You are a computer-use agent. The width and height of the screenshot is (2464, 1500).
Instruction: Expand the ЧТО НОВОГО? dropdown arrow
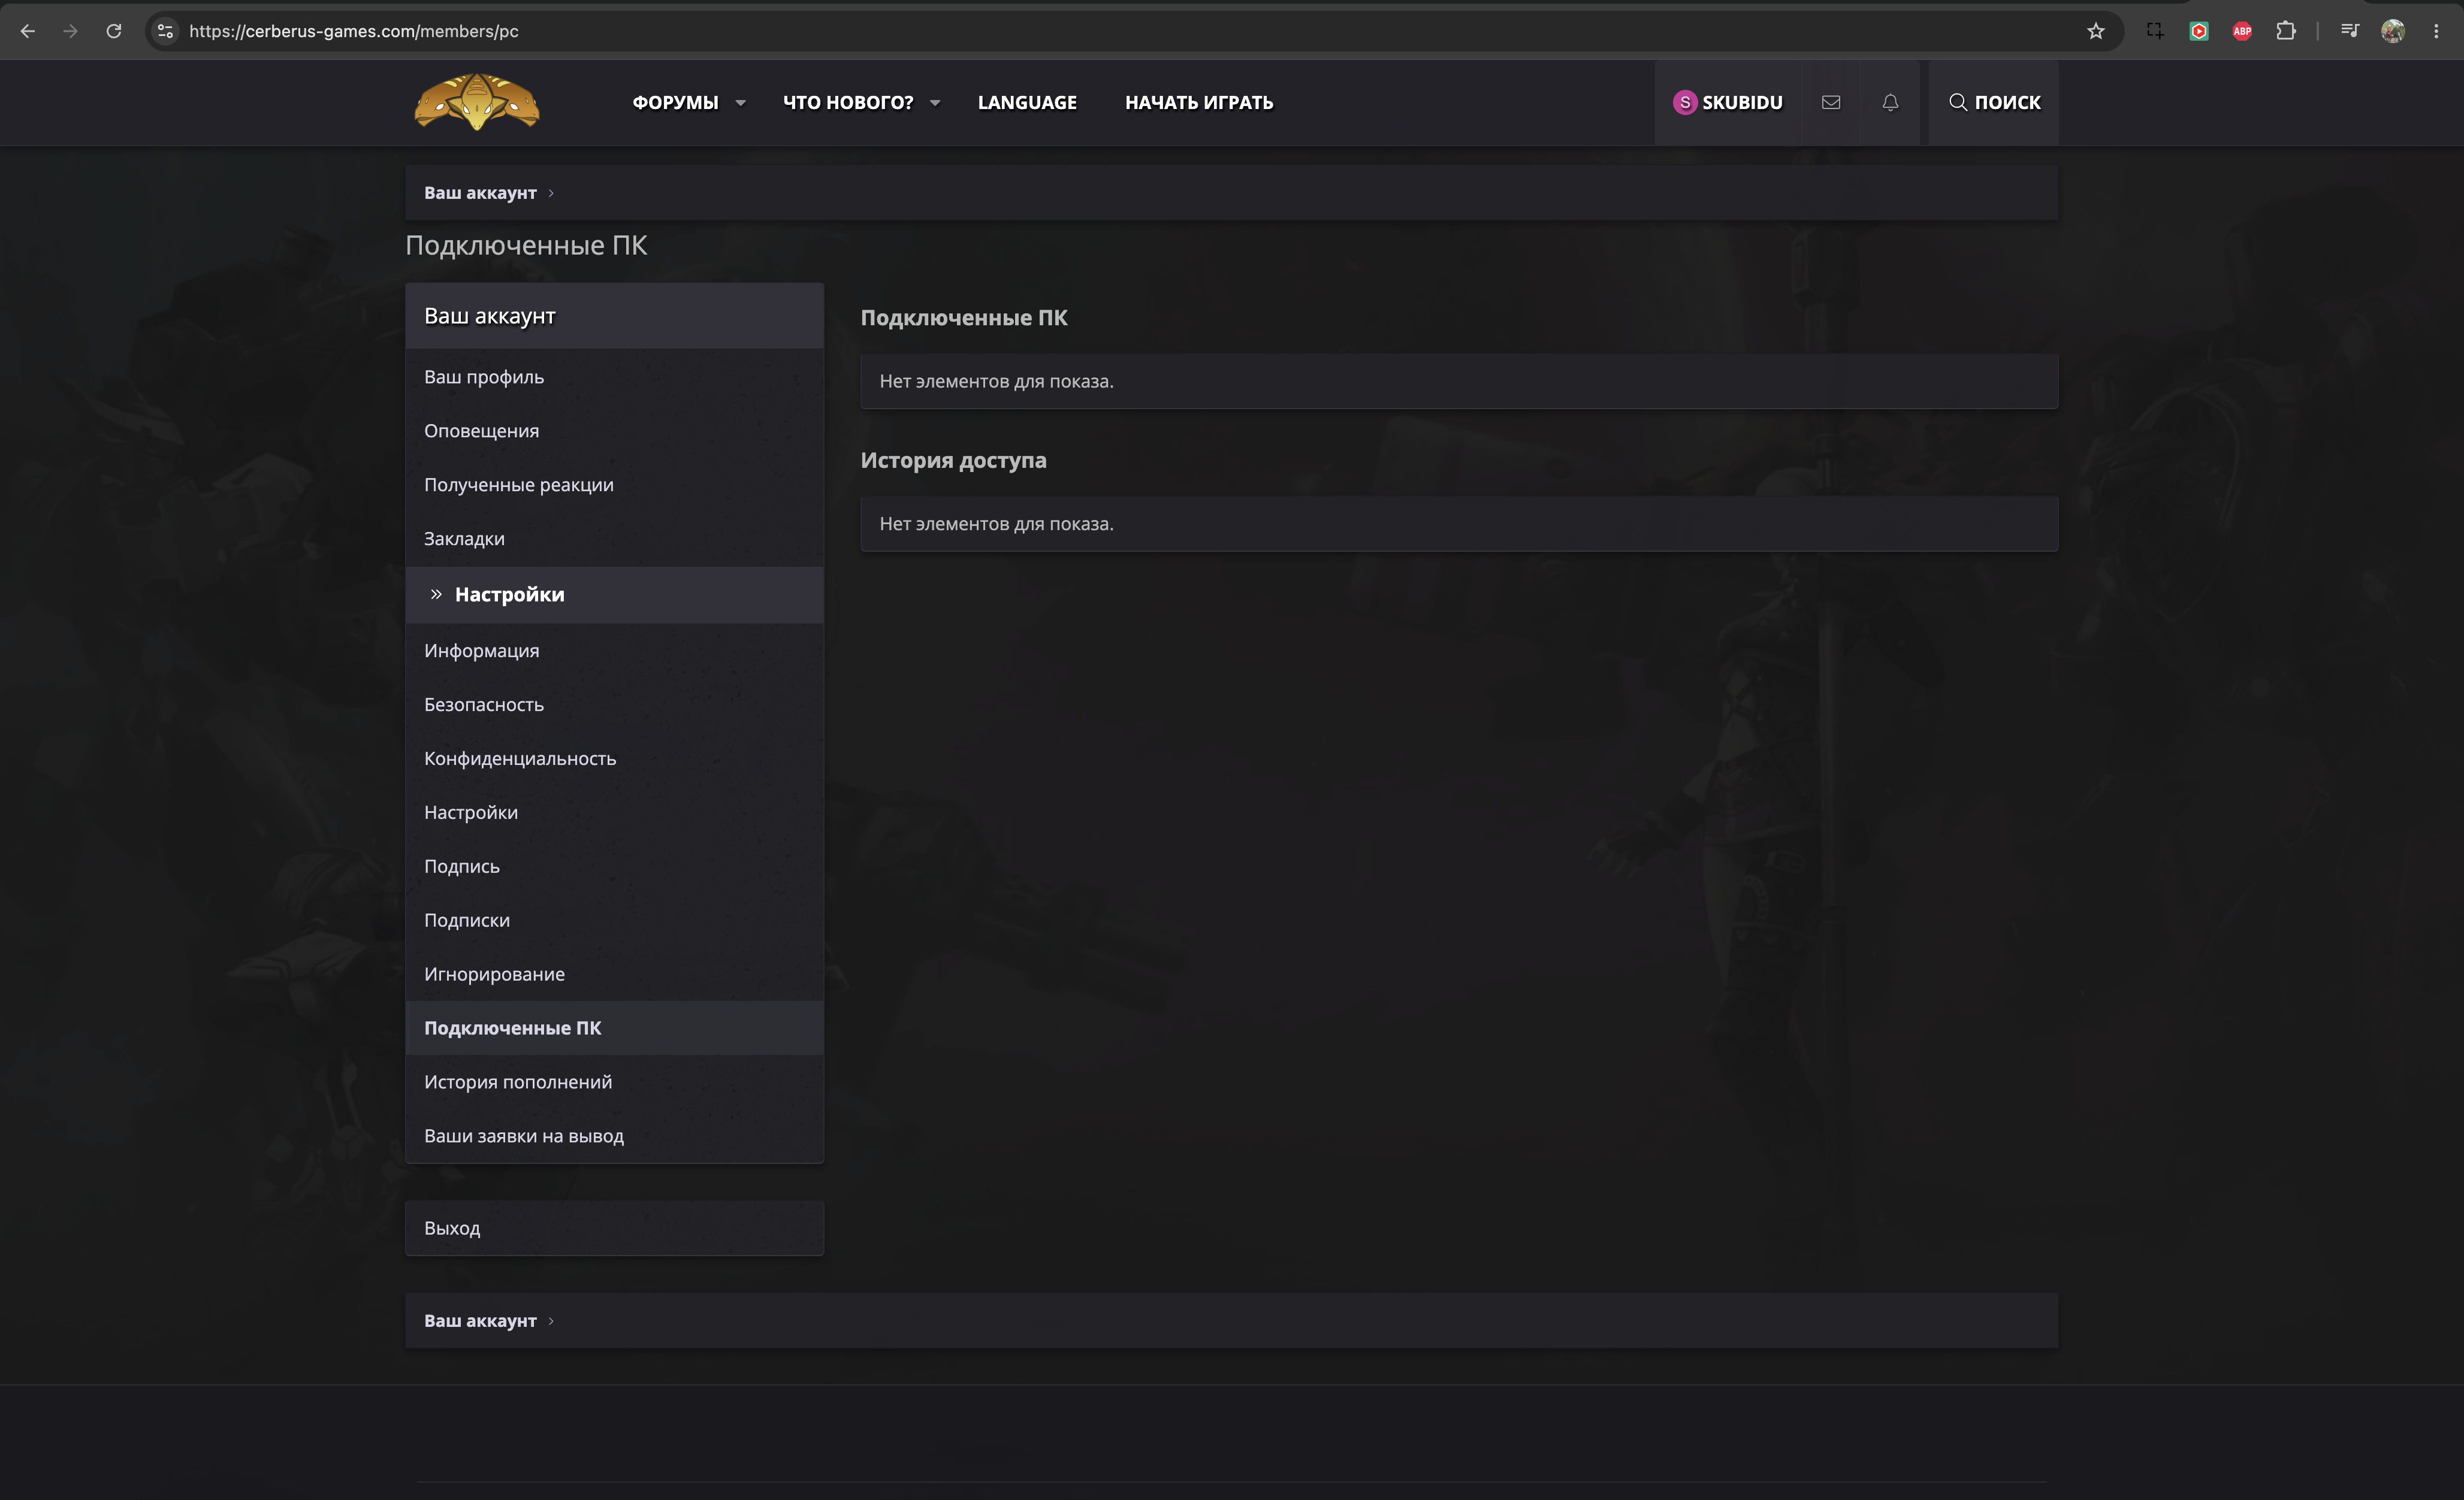[935, 103]
